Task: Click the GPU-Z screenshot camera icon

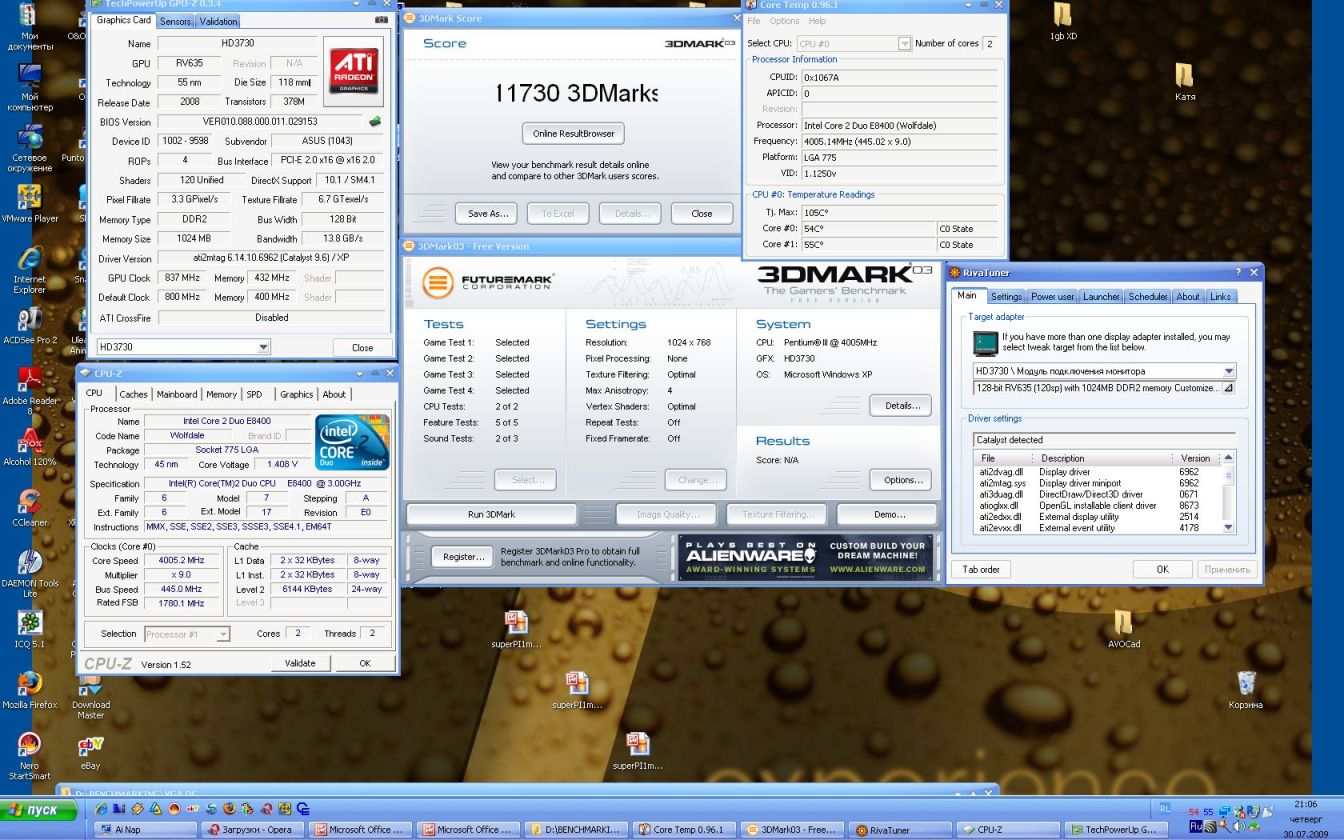Action: tap(381, 20)
